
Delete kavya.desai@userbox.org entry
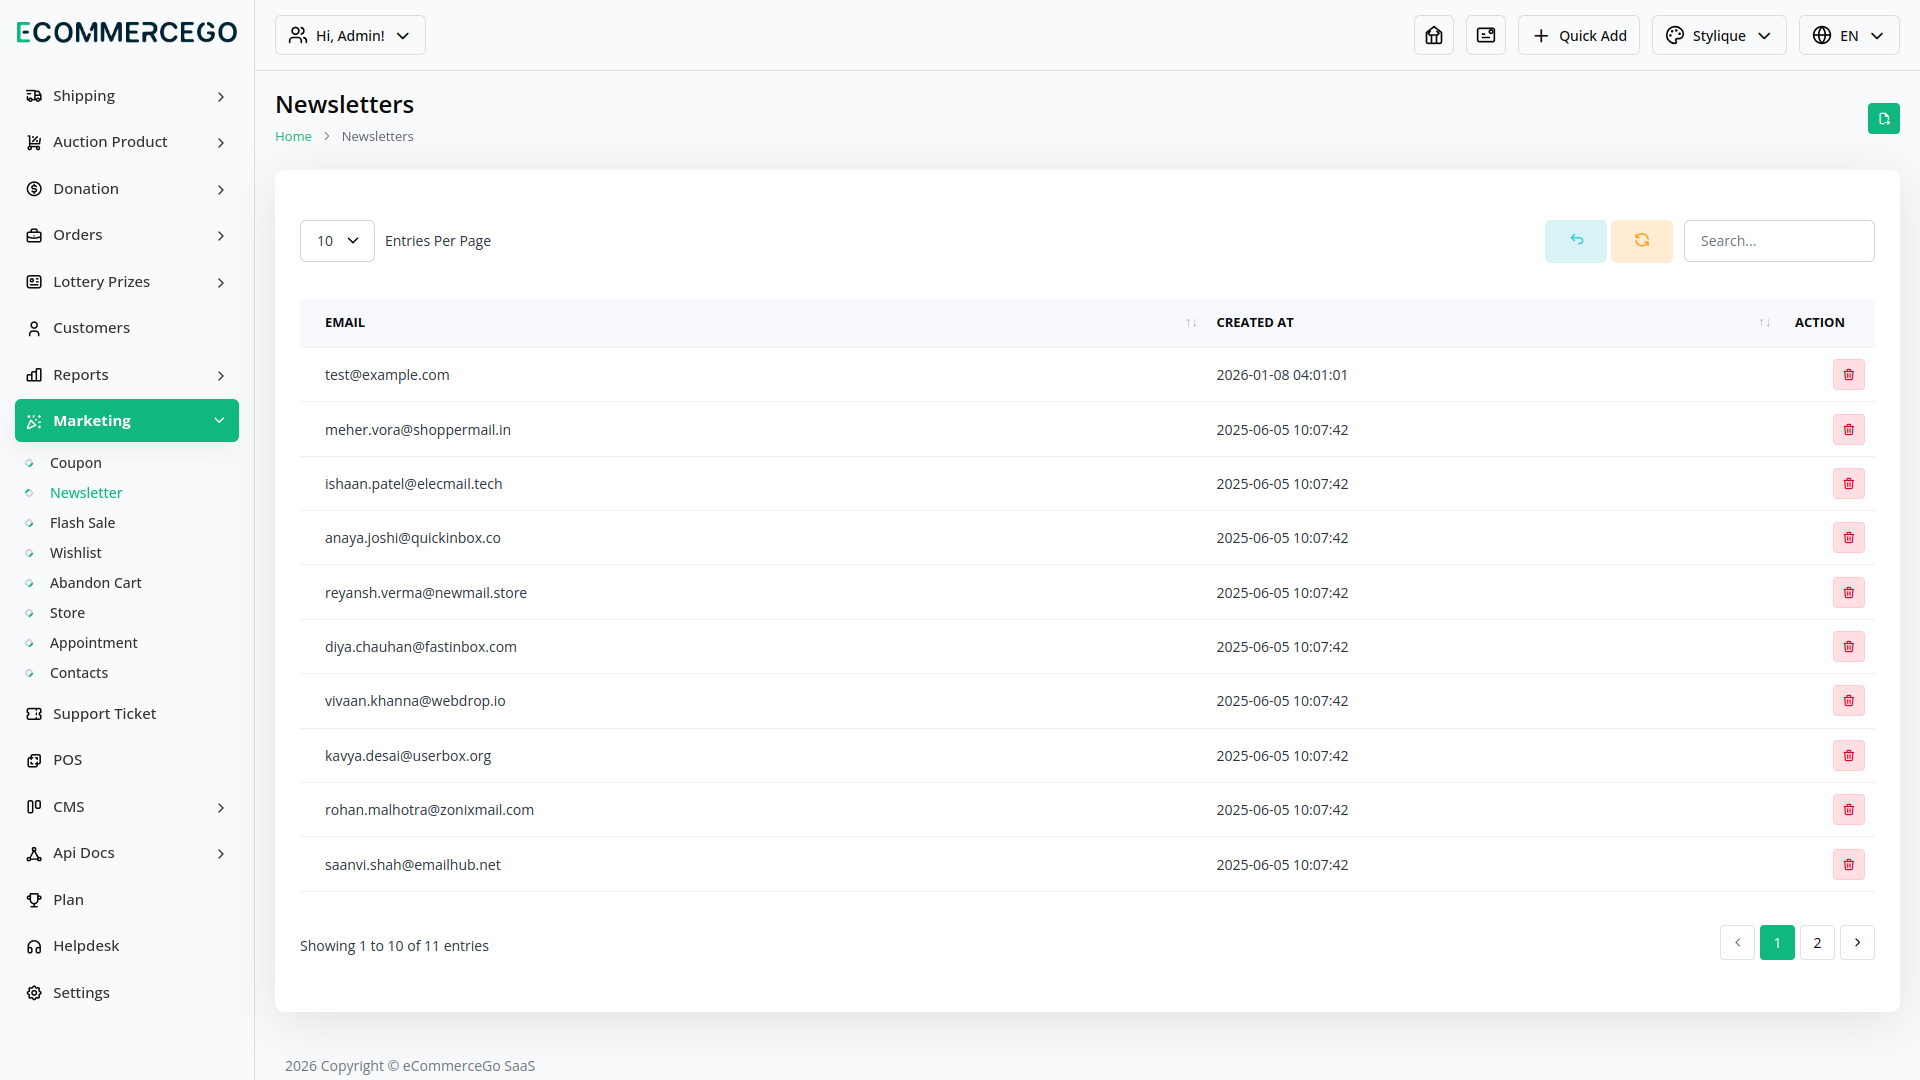pyautogui.click(x=1848, y=756)
